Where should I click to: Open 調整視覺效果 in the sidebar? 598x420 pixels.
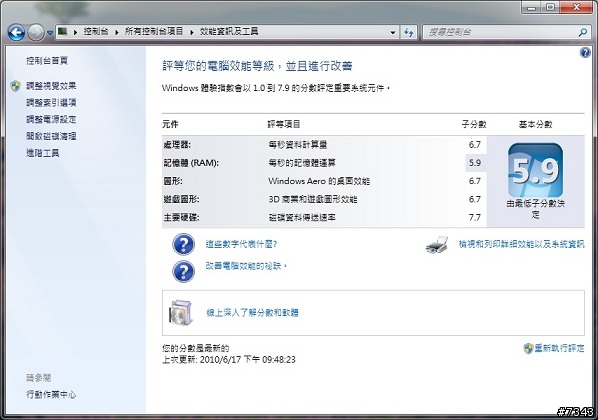tap(51, 86)
